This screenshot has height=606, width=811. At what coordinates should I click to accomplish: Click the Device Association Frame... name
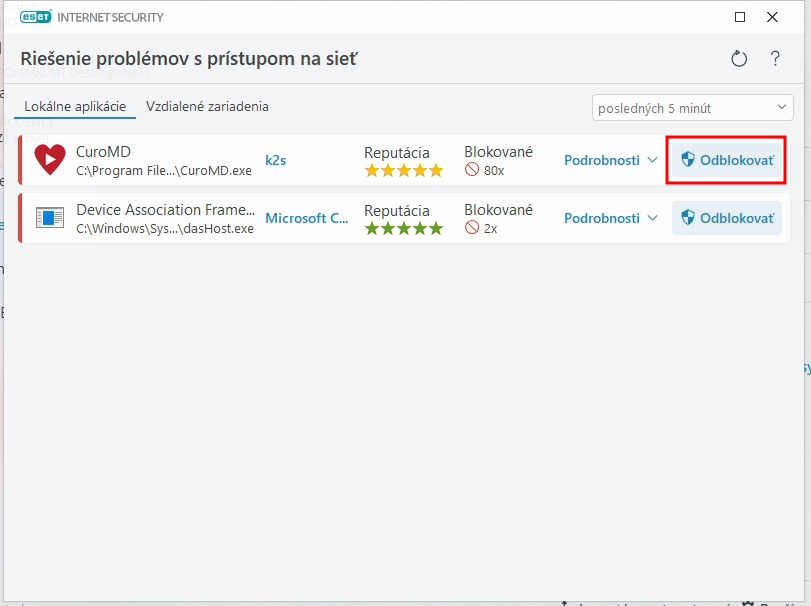(166, 209)
